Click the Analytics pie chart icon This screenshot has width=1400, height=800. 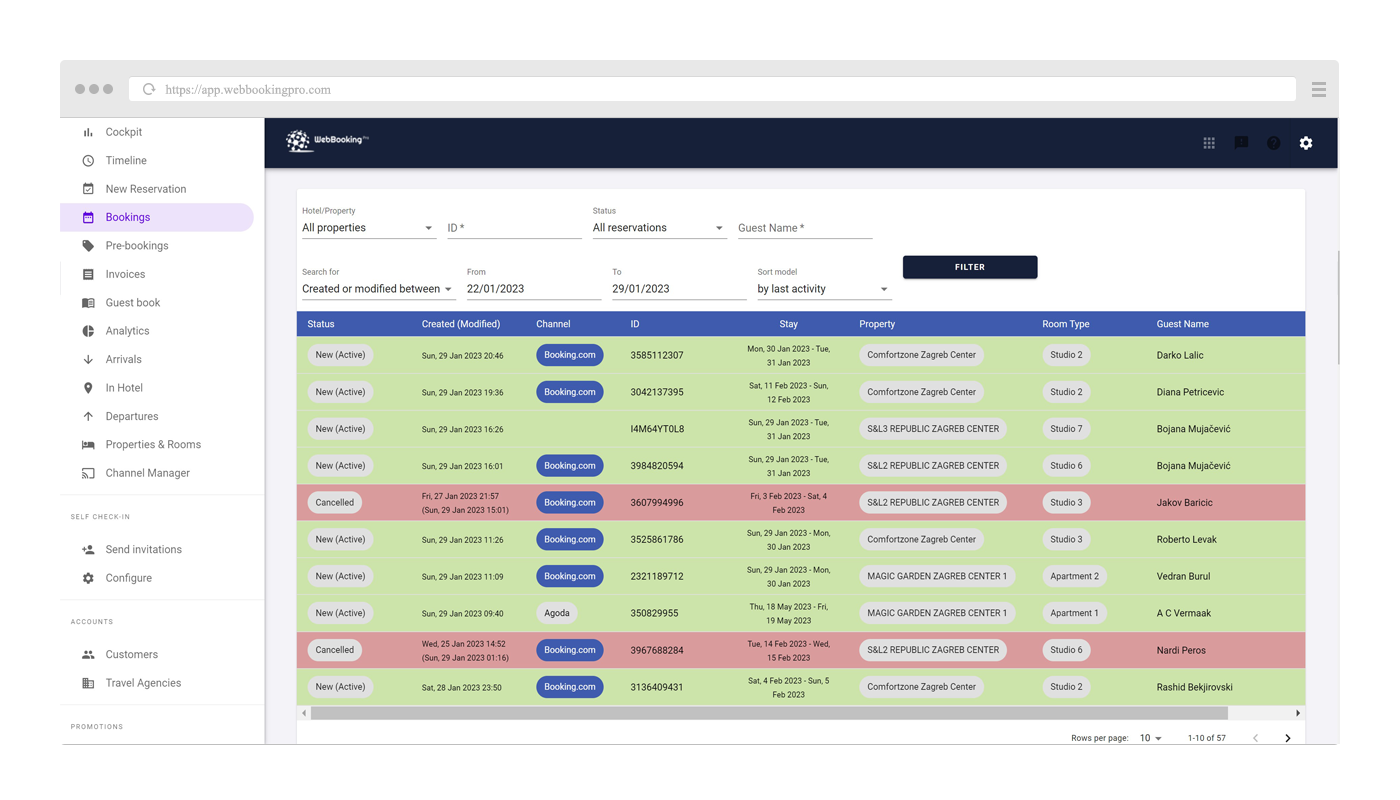click(x=88, y=331)
